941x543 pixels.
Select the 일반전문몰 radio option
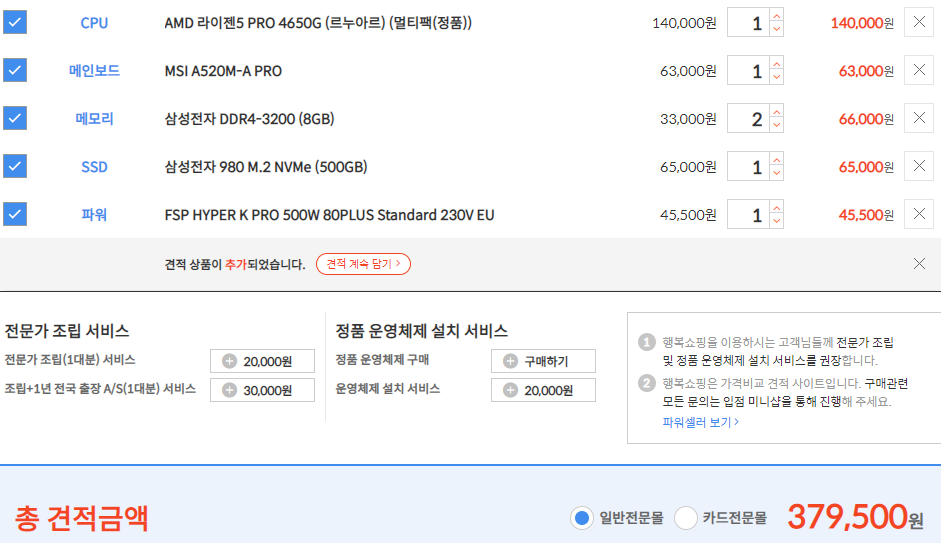pos(582,518)
